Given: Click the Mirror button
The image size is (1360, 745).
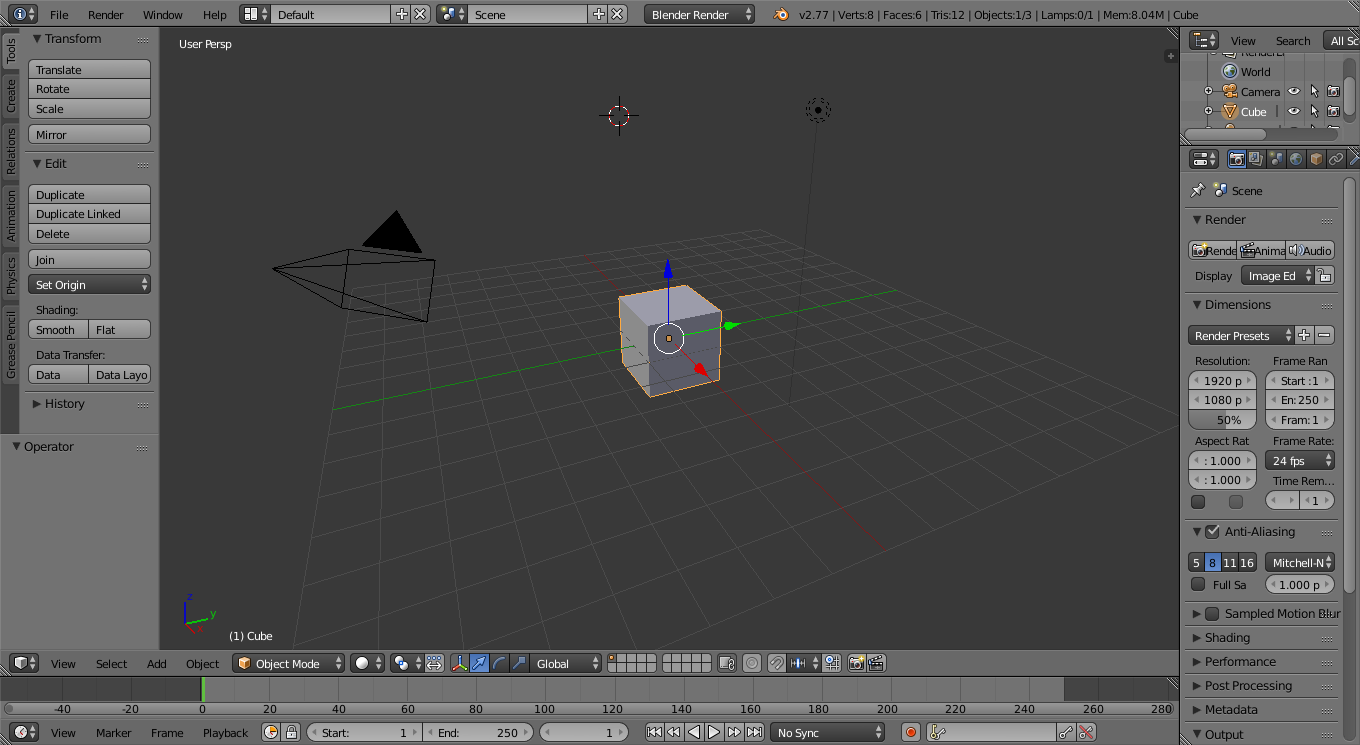Looking at the screenshot, I should coord(89,134).
